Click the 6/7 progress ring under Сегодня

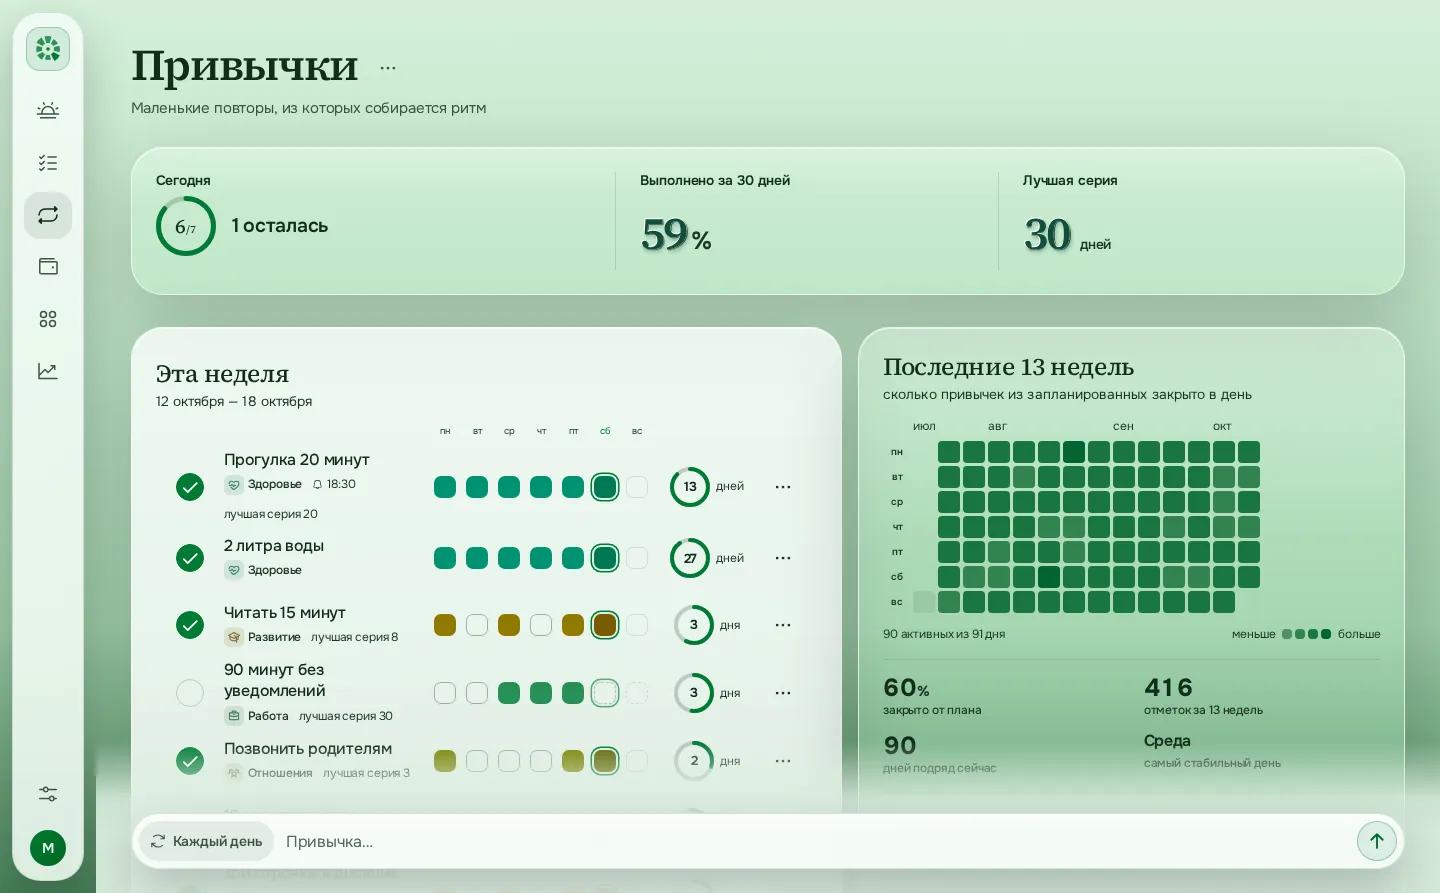(186, 226)
